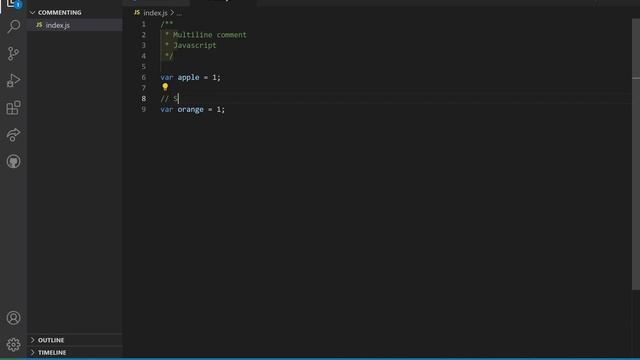This screenshot has height=360, width=640.
Task: Open the Source Control view
Action: click(x=13, y=53)
